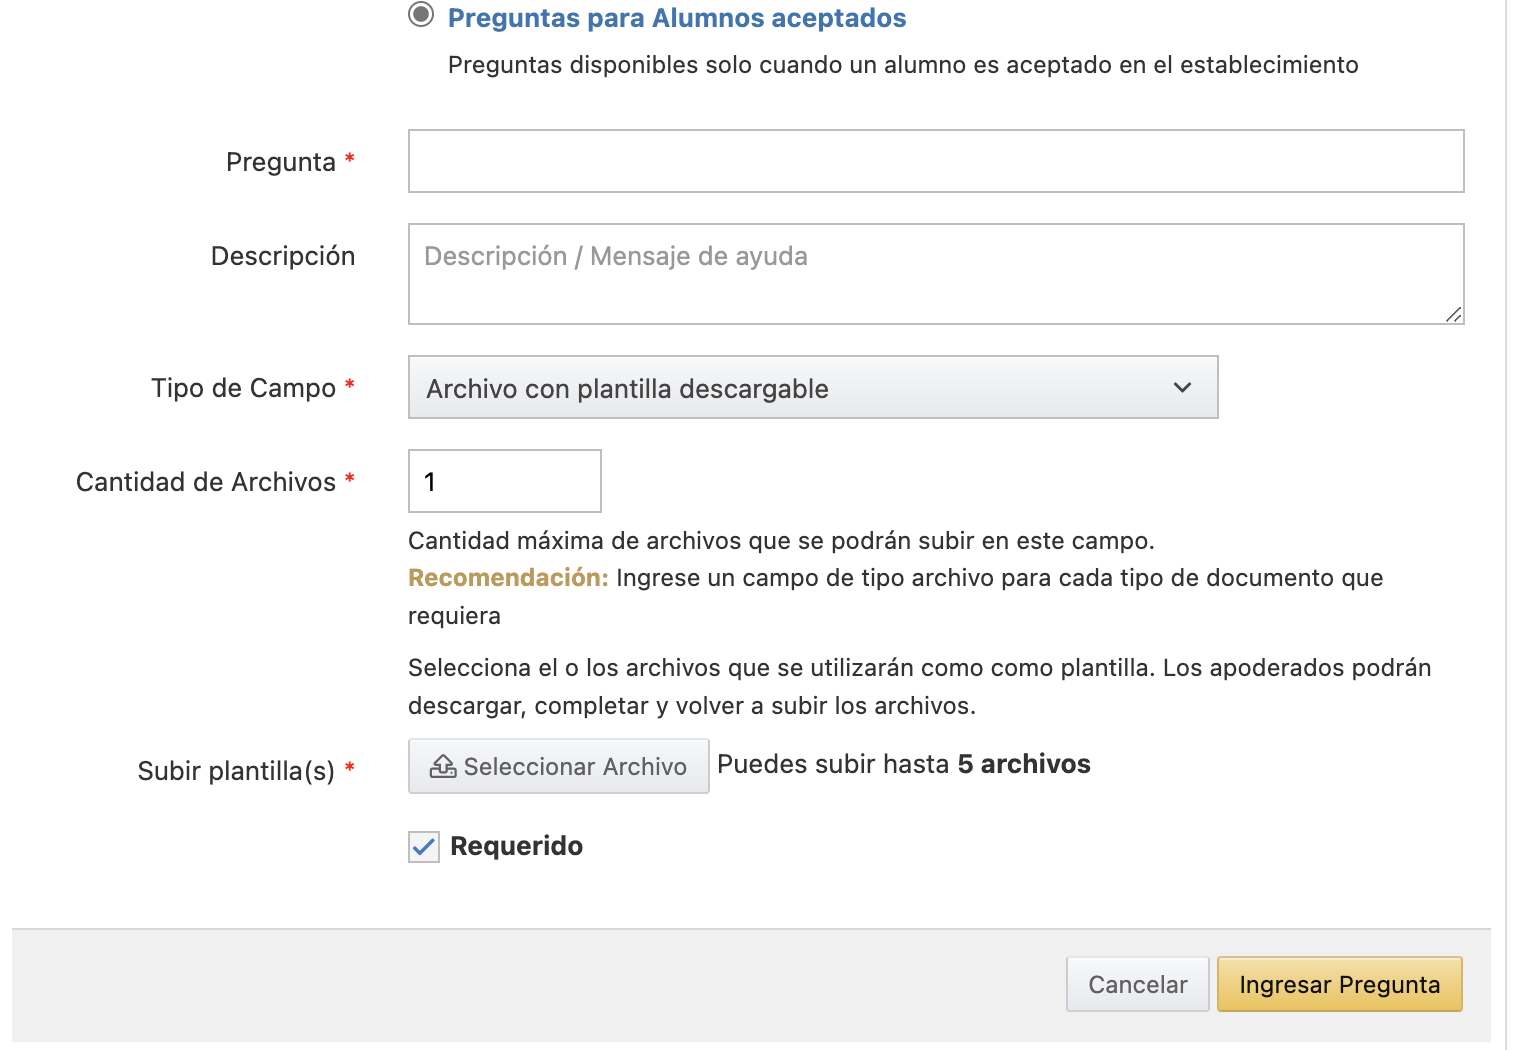Open the Tipo de Campo dropdown
This screenshot has width=1518, height=1050.
click(x=812, y=388)
